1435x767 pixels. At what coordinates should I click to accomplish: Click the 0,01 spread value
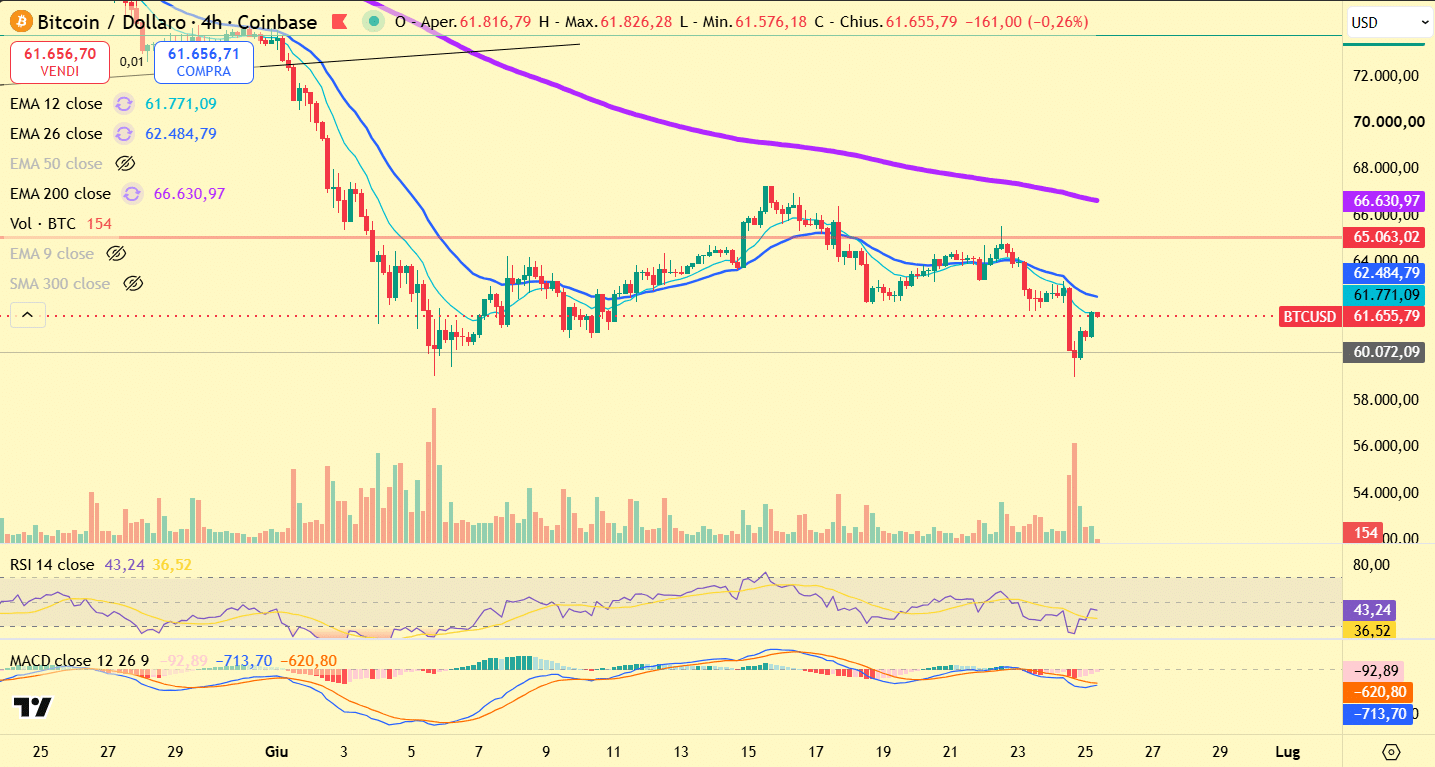point(131,62)
